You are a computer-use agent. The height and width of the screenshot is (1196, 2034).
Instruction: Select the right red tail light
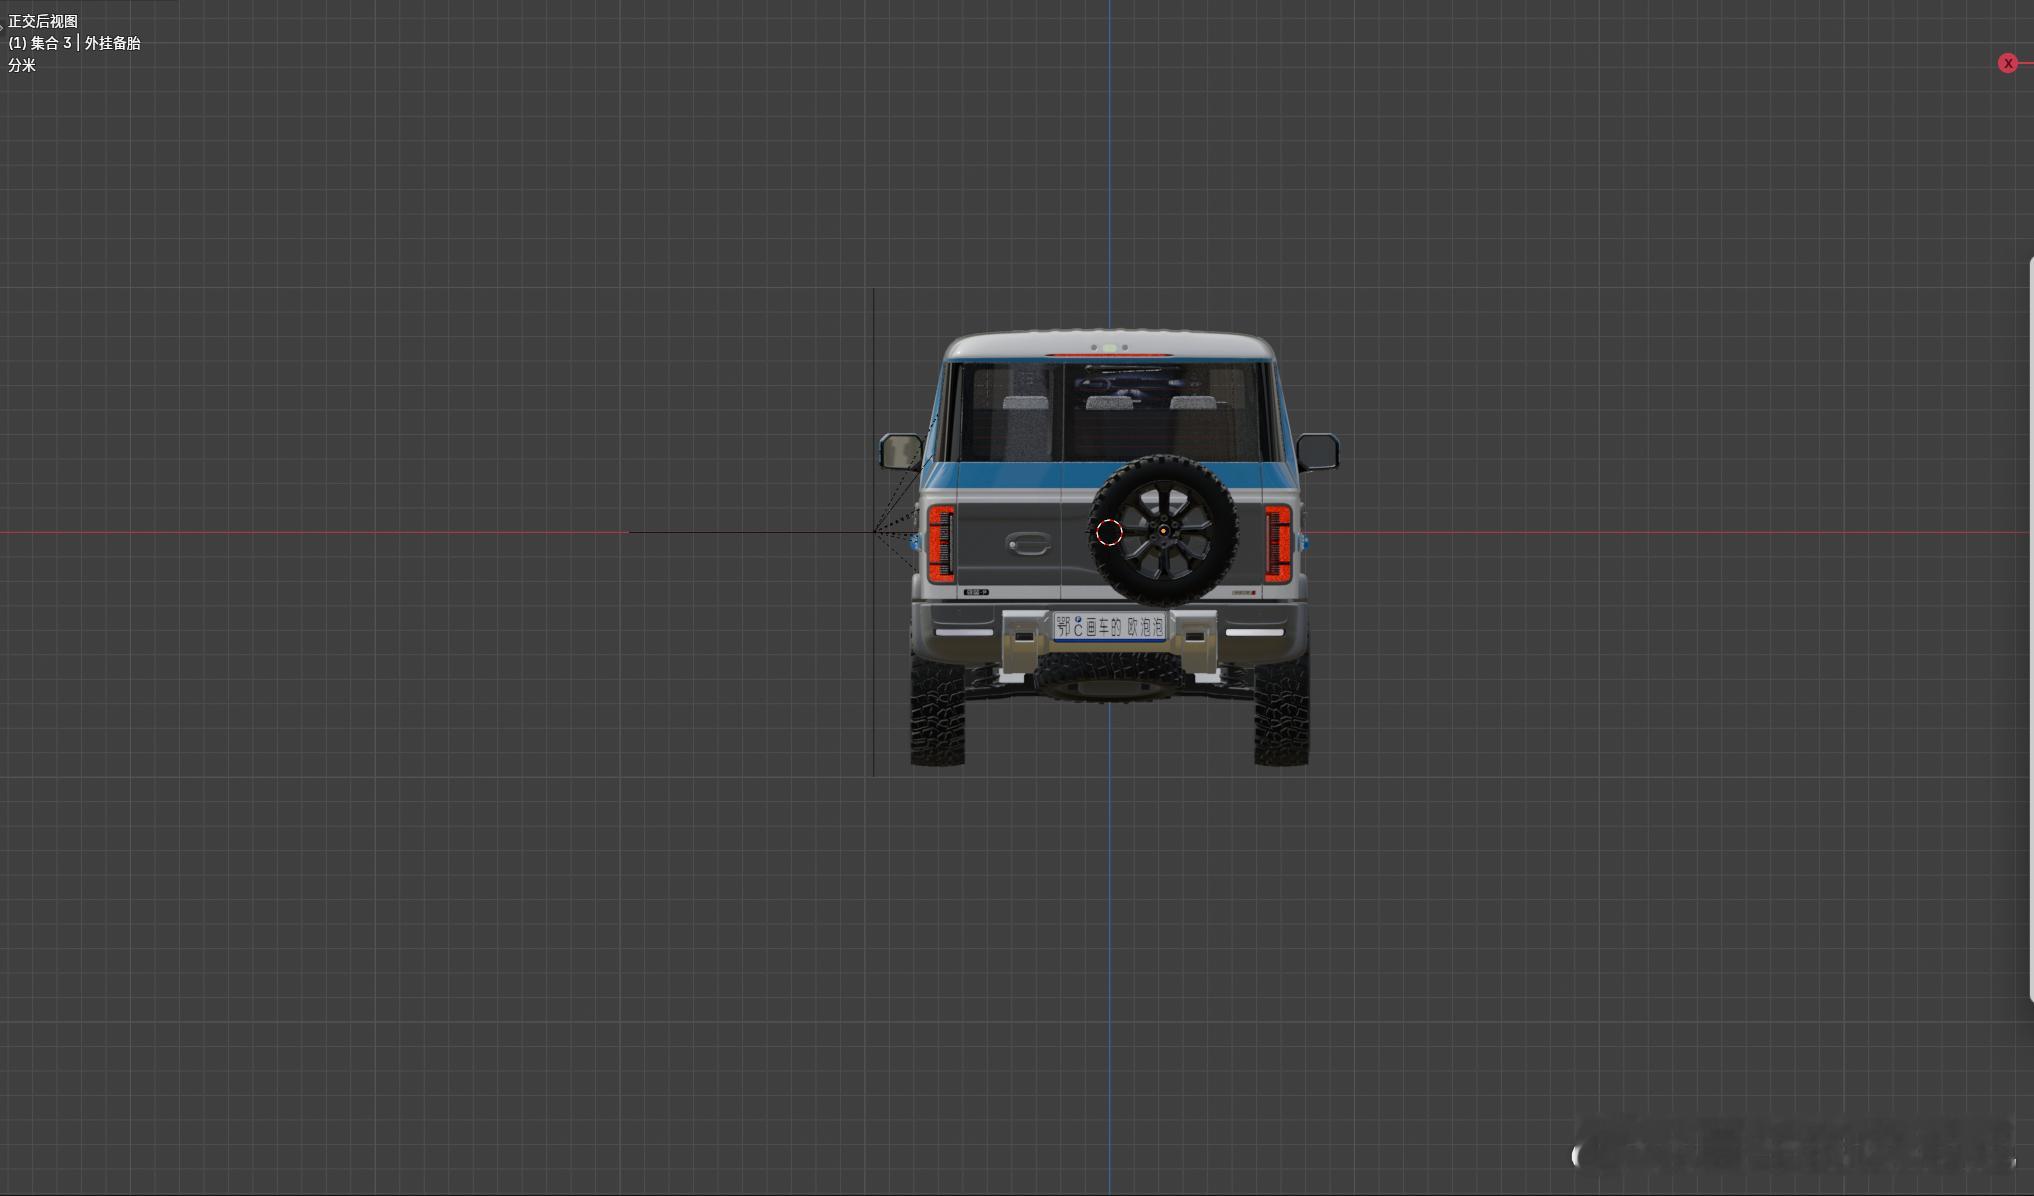[1278, 543]
